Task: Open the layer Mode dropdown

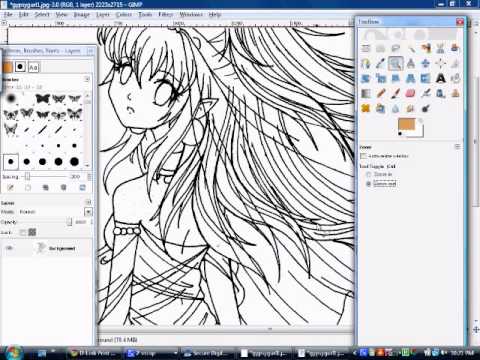Action: (x=88, y=212)
